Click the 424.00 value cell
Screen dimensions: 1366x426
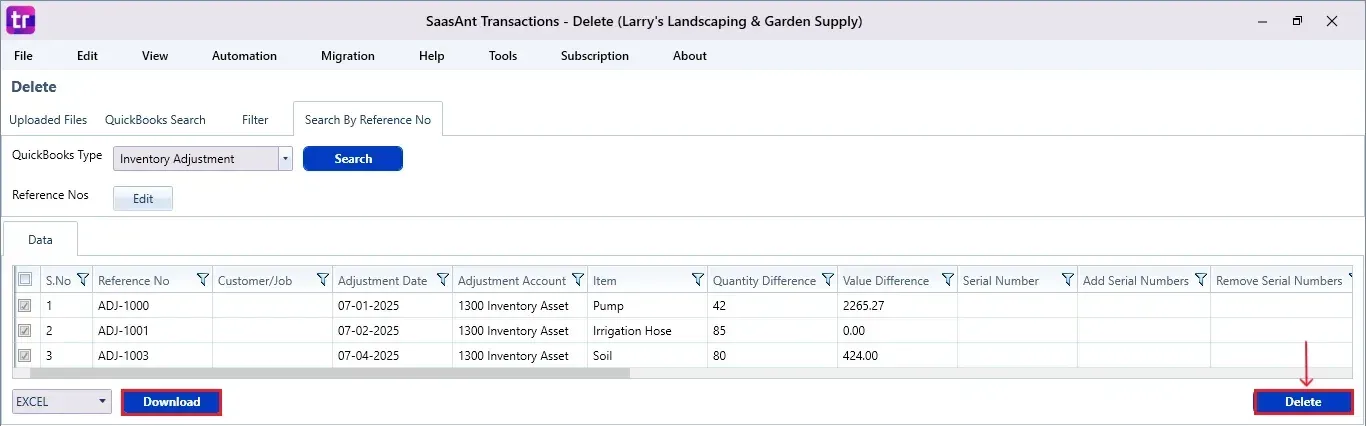click(x=897, y=356)
